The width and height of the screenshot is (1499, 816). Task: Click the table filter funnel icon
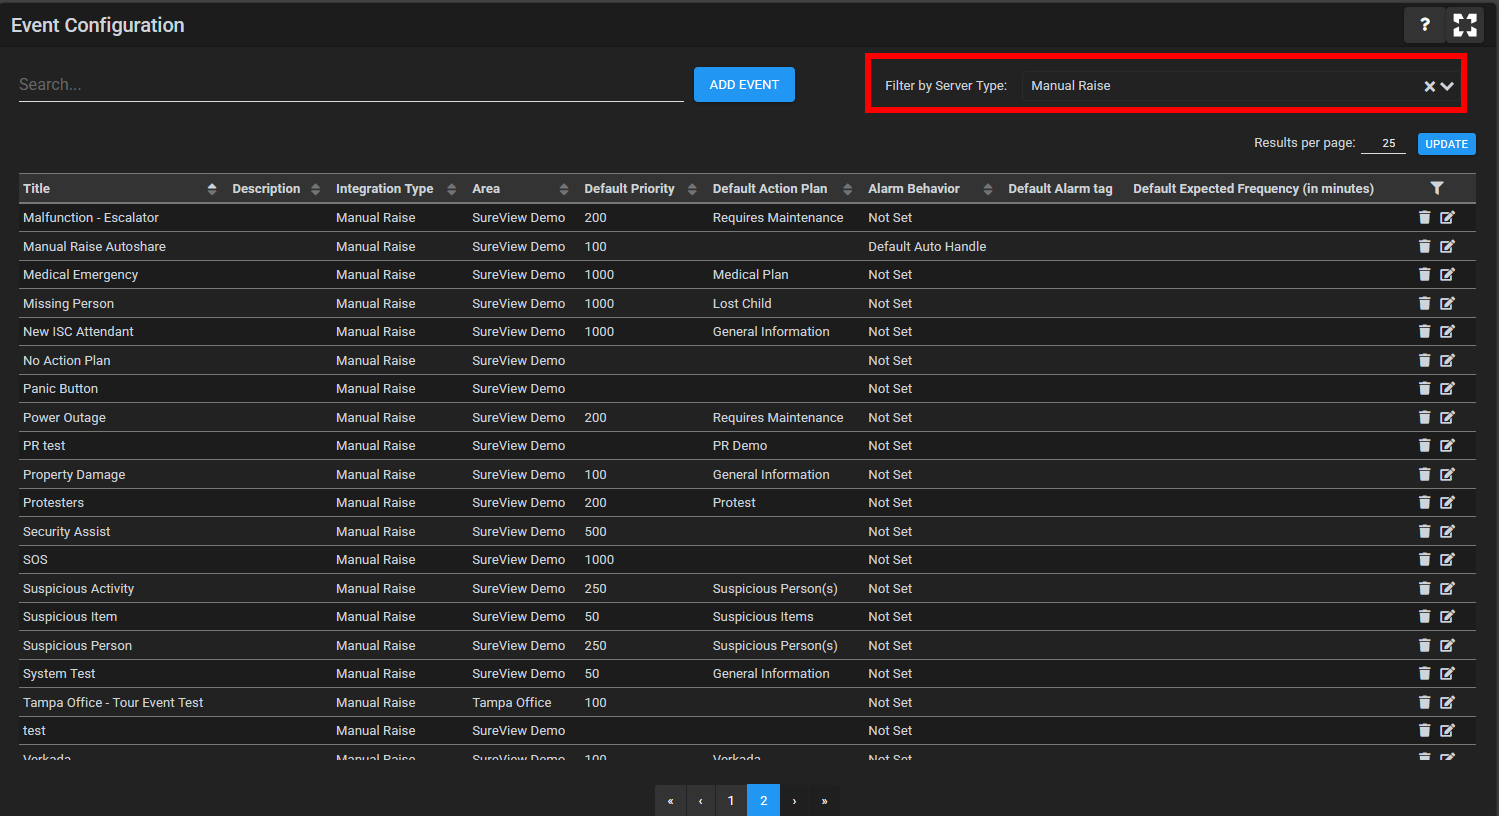[x=1437, y=188]
